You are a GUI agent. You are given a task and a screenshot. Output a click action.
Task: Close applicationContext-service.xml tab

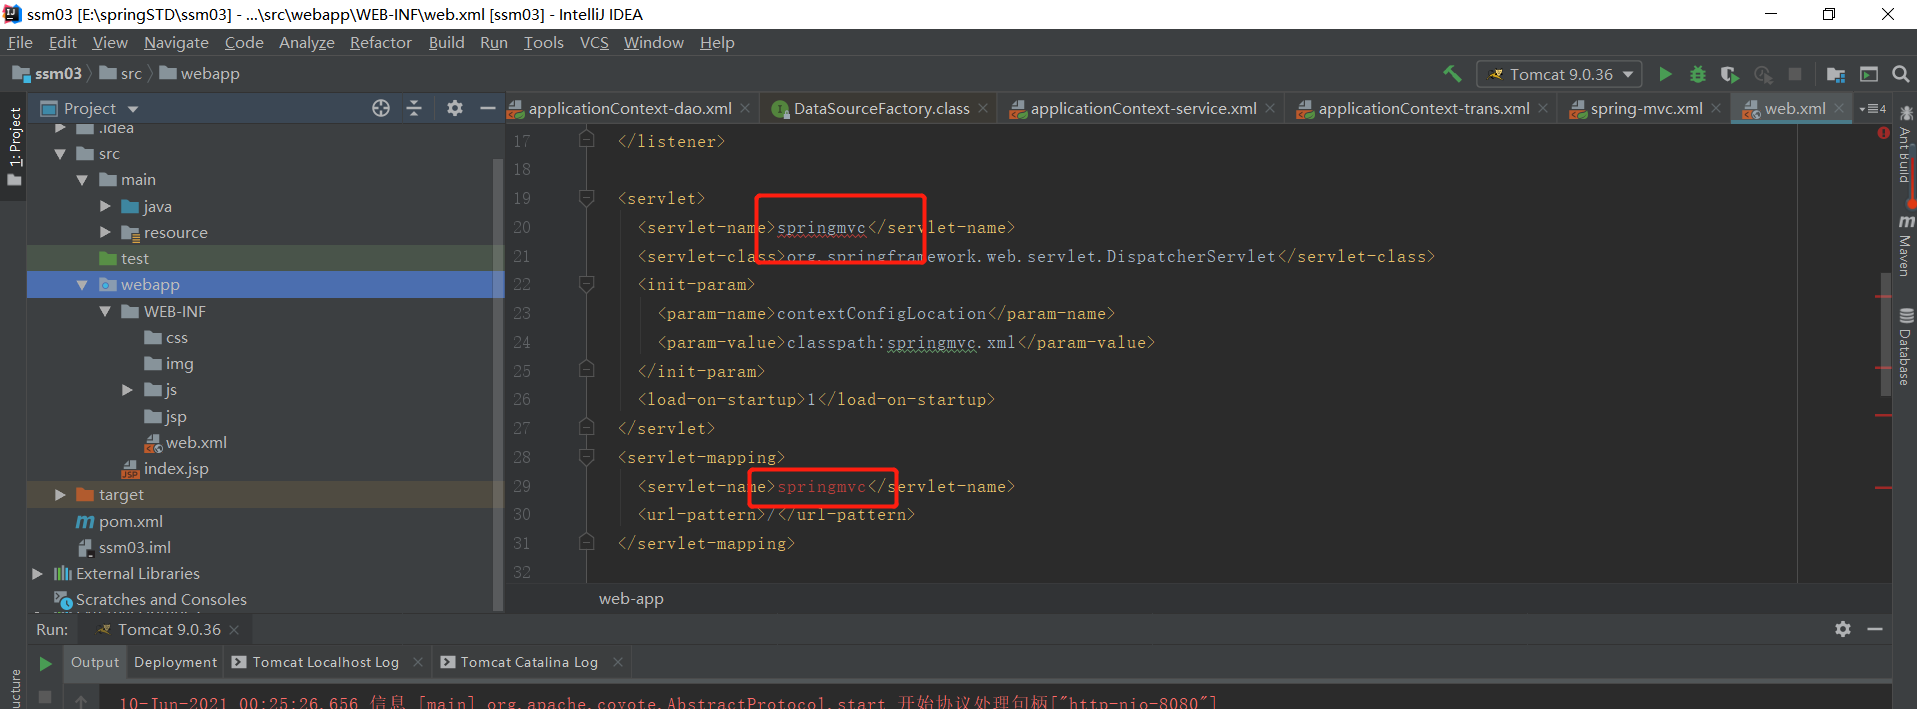pyautogui.click(x=1270, y=108)
